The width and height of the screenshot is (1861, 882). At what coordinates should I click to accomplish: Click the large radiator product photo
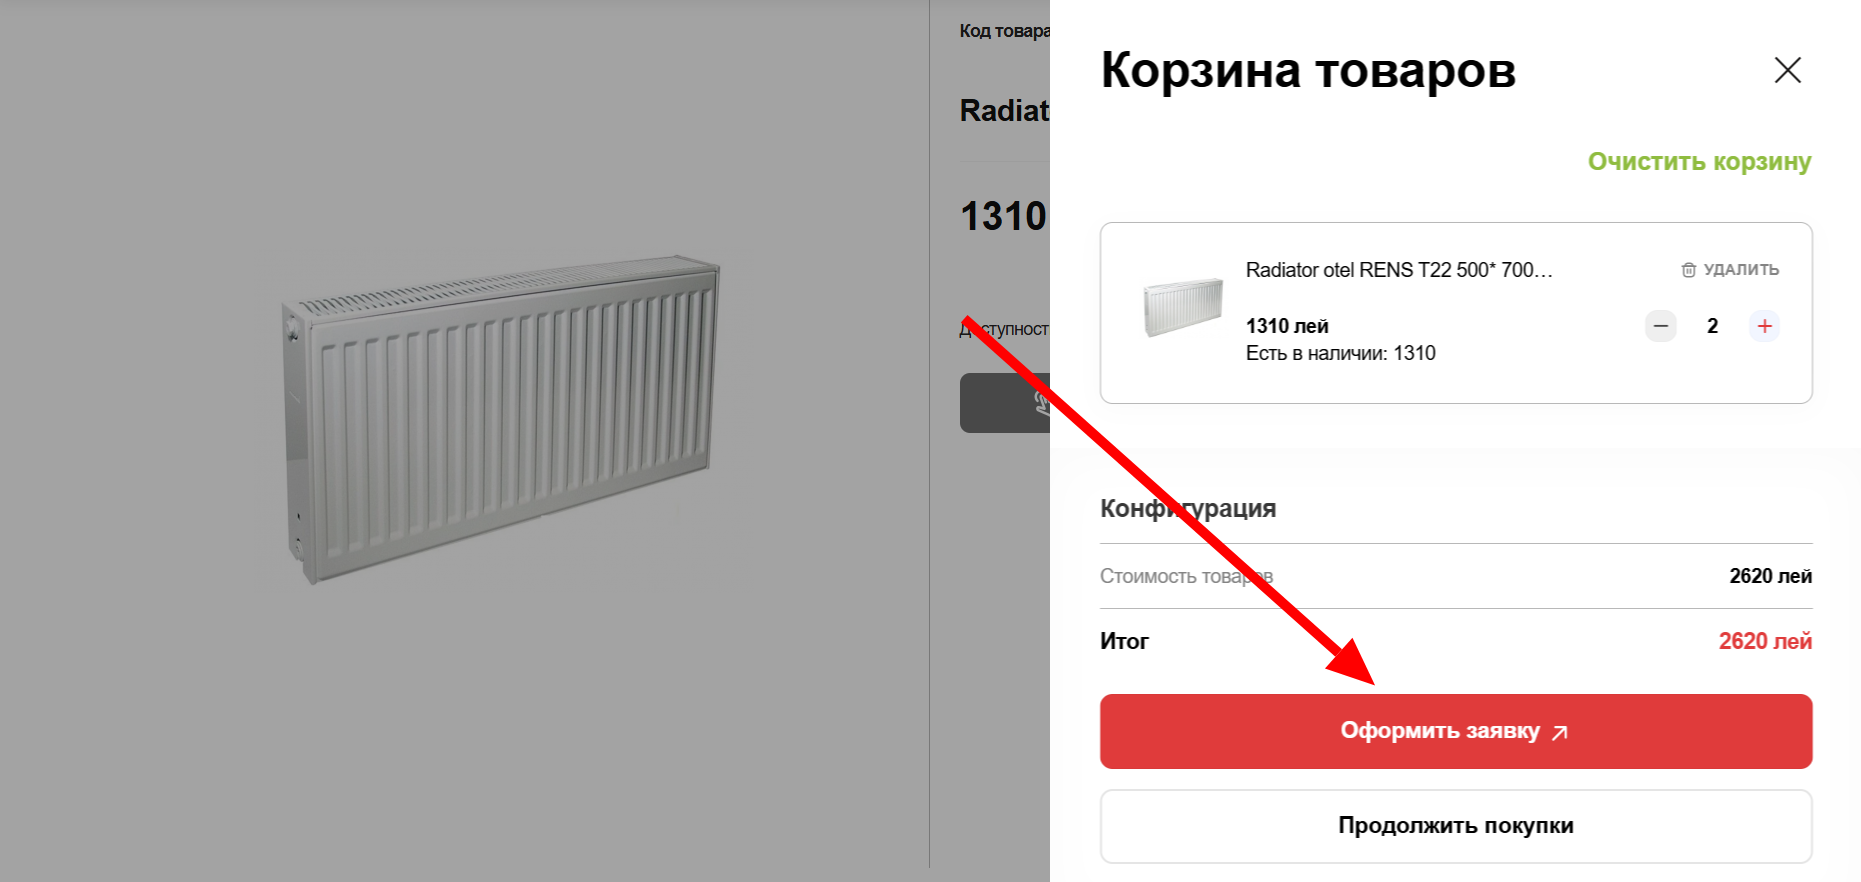pos(500,420)
